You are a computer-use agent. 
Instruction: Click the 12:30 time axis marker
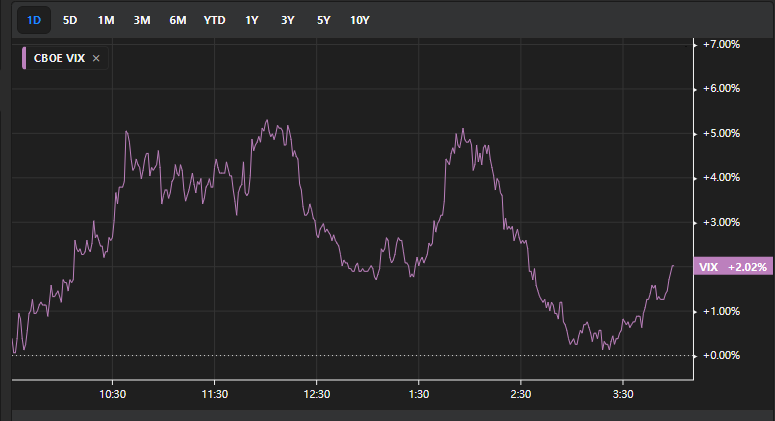pyautogui.click(x=317, y=395)
